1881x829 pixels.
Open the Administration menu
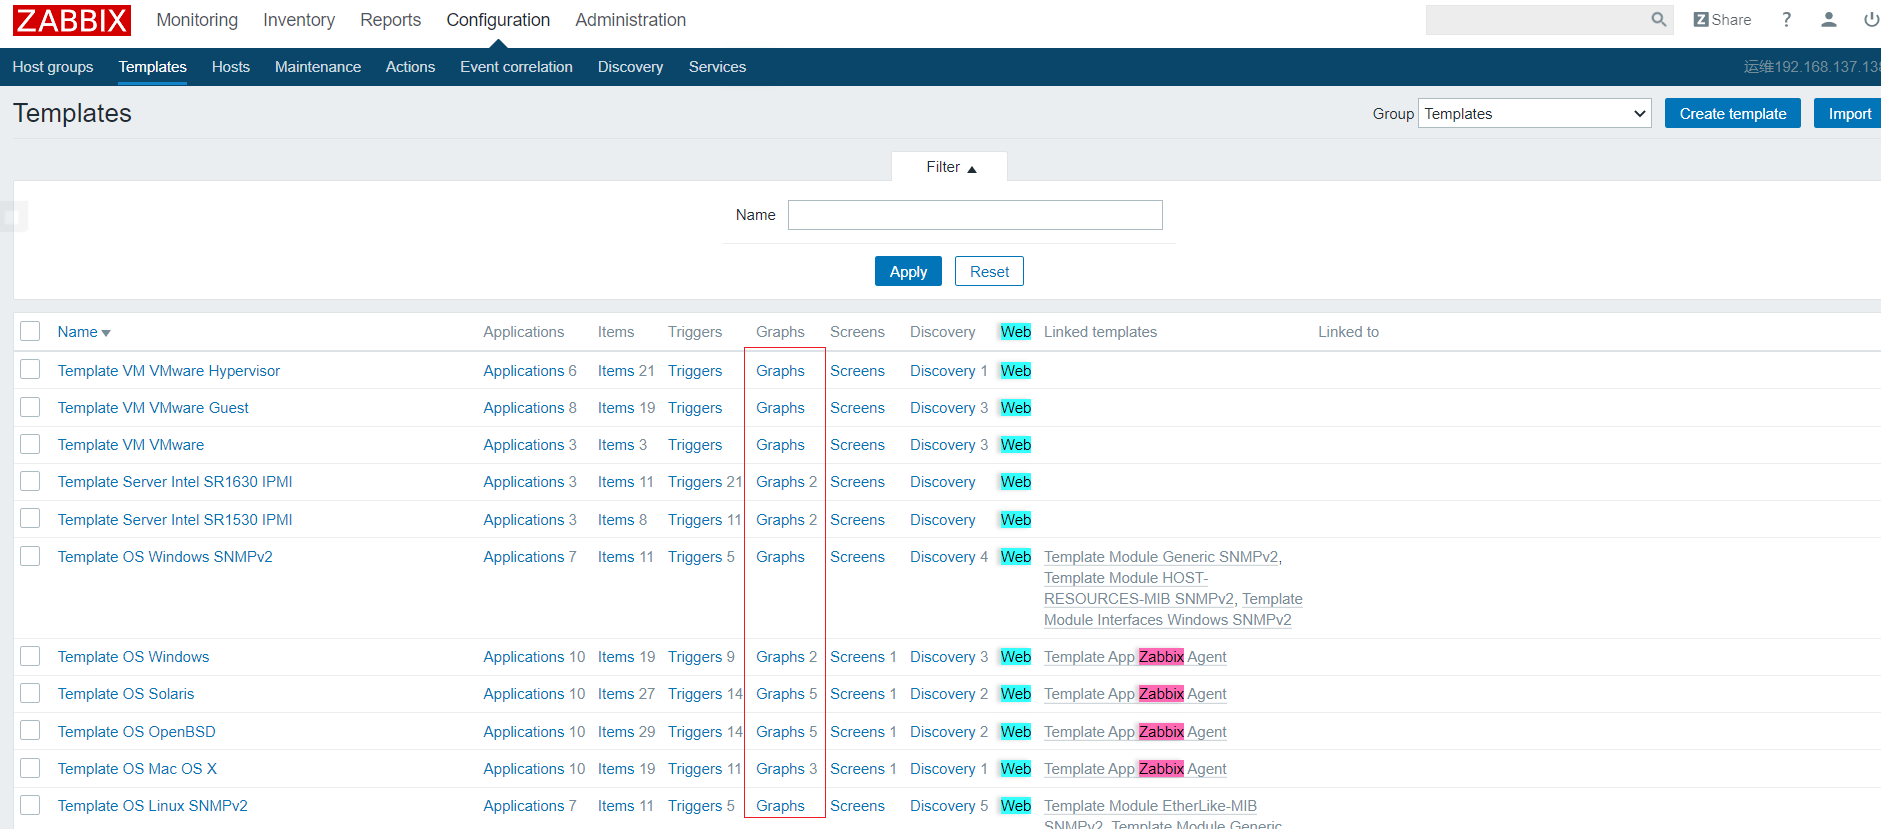pyautogui.click(x=630, y=20)
